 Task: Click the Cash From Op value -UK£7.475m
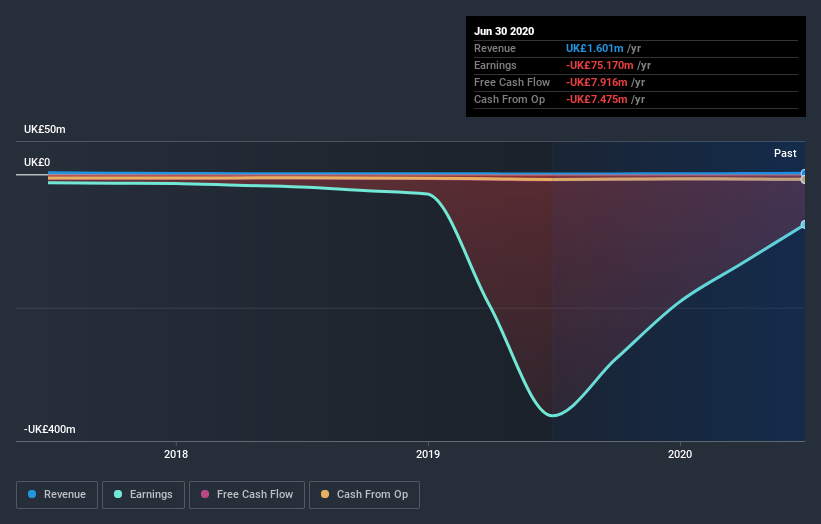pyautogui.click(x=596, y=99)
